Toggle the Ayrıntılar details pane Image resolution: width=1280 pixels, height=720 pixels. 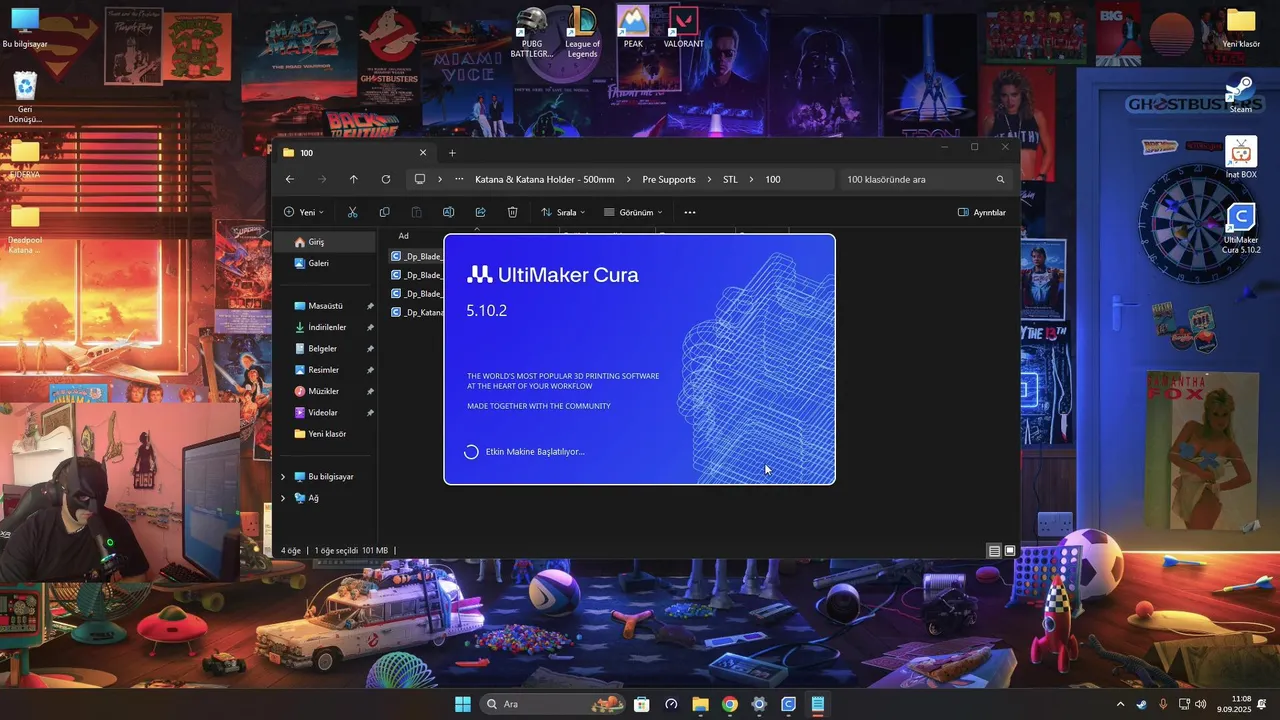coord(982,212)
